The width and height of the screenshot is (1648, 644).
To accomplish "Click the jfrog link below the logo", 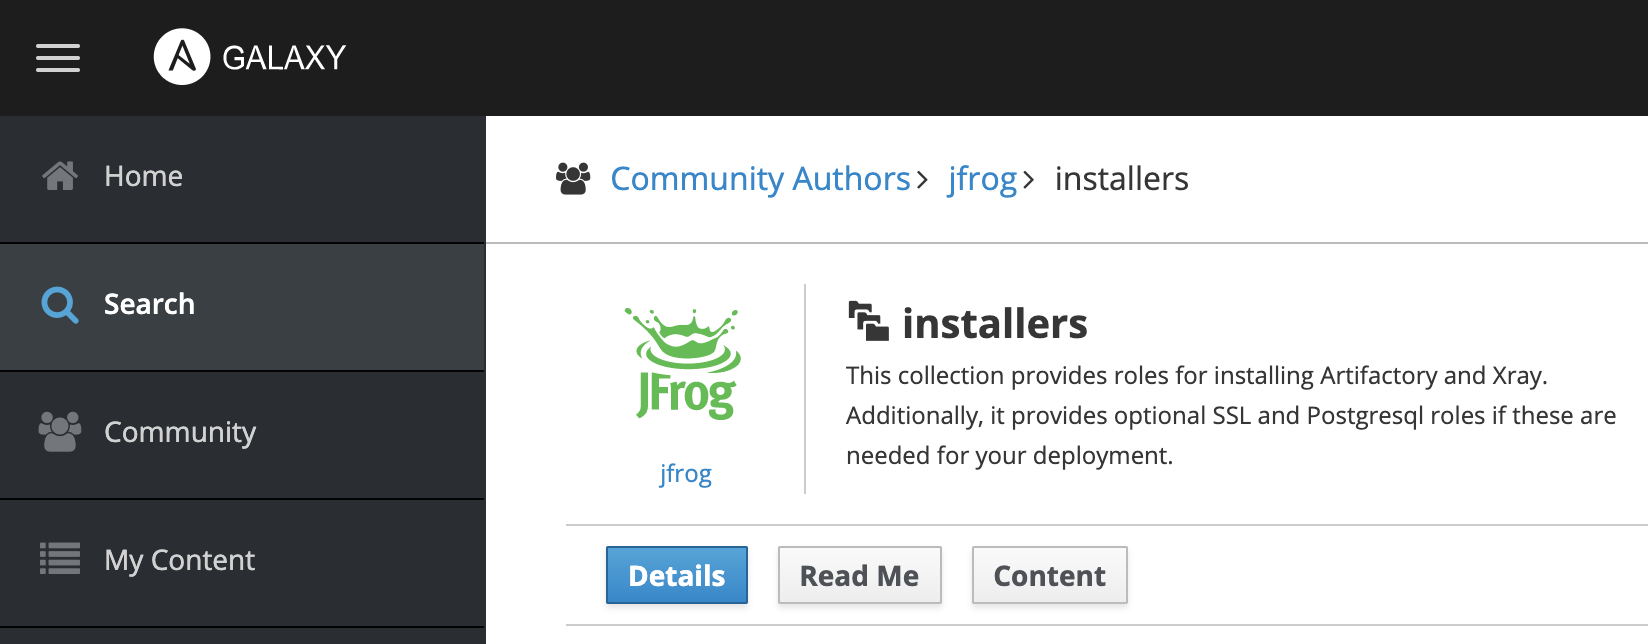I will click(686, 473).
